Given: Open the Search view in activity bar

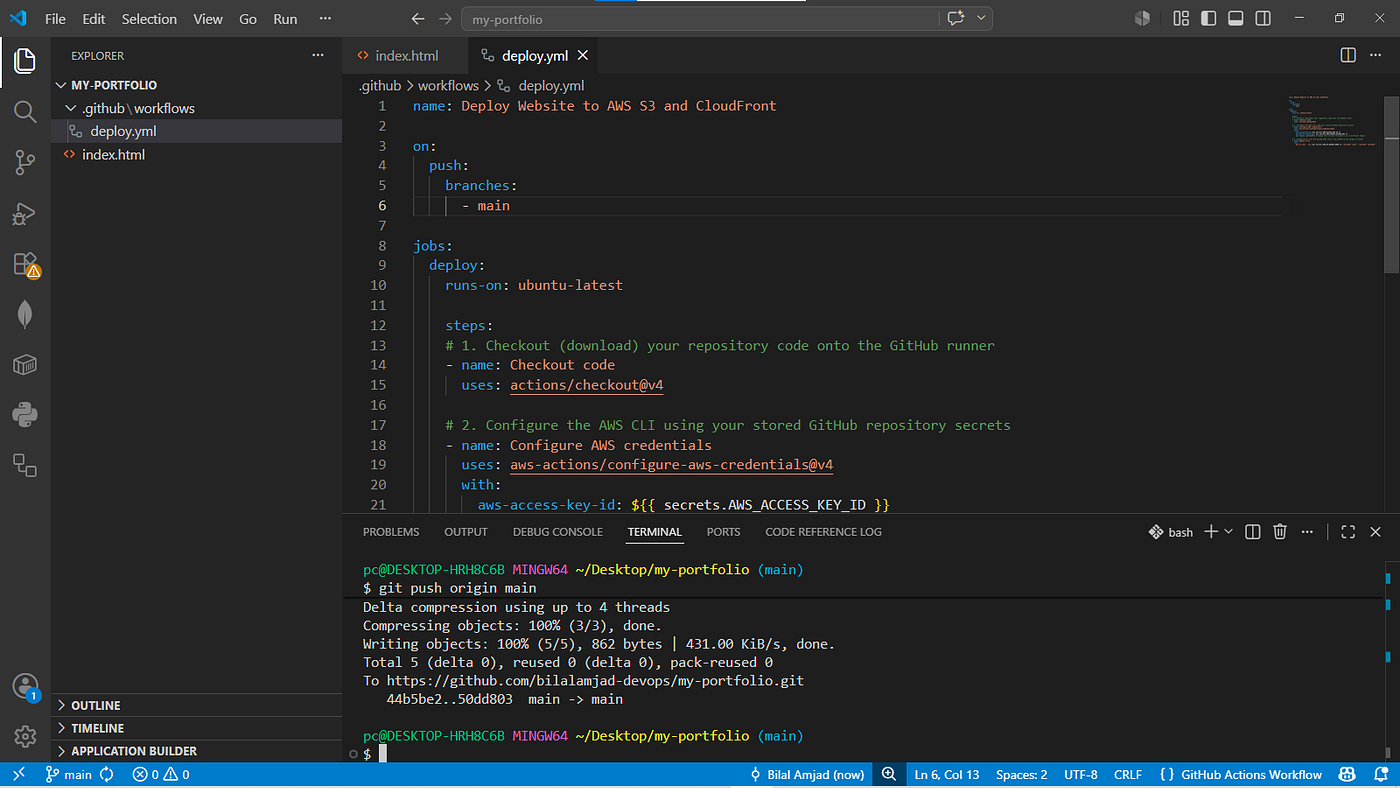Looking at the screenshot, I should pyautogui.click(x=25, y=111).
